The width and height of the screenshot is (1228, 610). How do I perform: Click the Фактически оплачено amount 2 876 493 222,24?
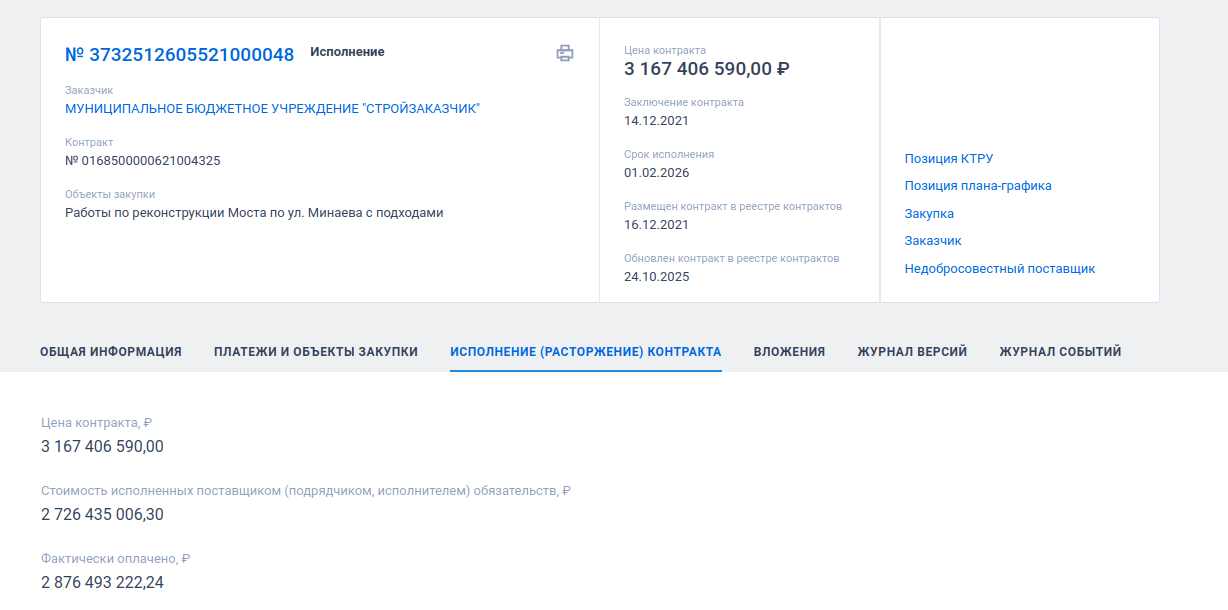click(102, 582)
